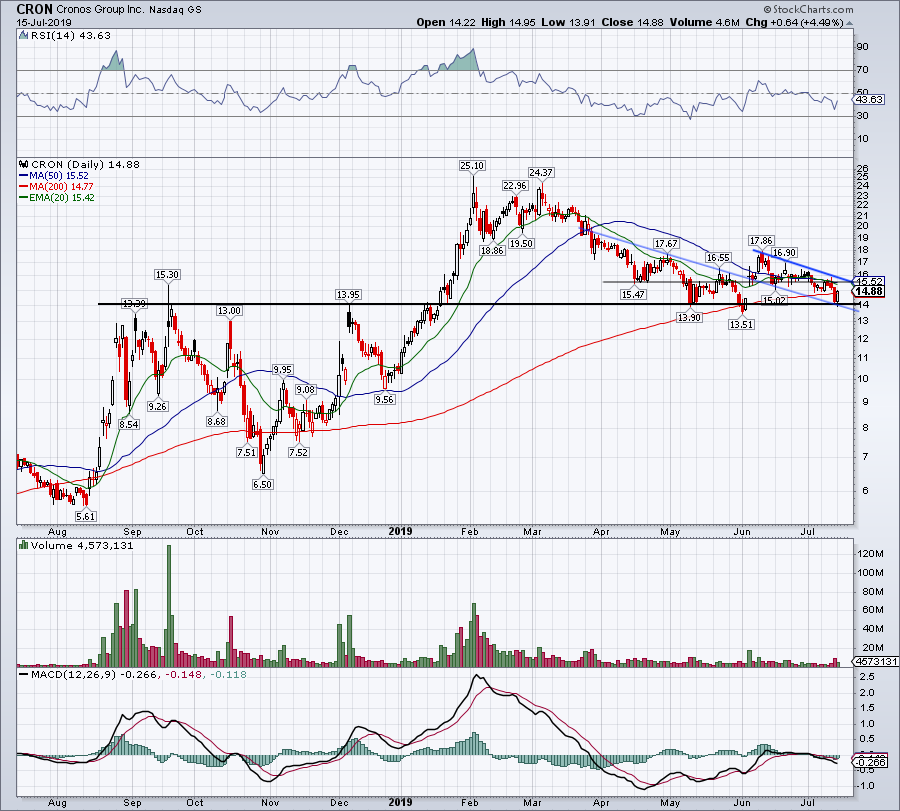Click the Cronos Group Inc. company name

coord(102,10)
